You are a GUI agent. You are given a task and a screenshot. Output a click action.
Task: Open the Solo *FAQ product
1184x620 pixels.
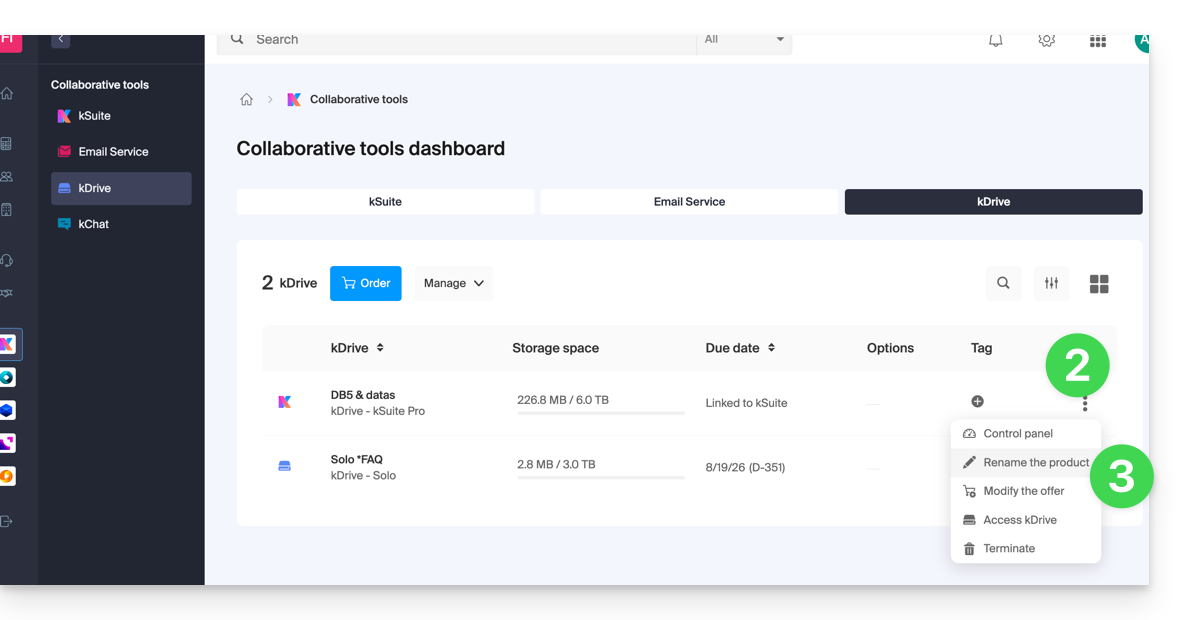tap(356, 459)
